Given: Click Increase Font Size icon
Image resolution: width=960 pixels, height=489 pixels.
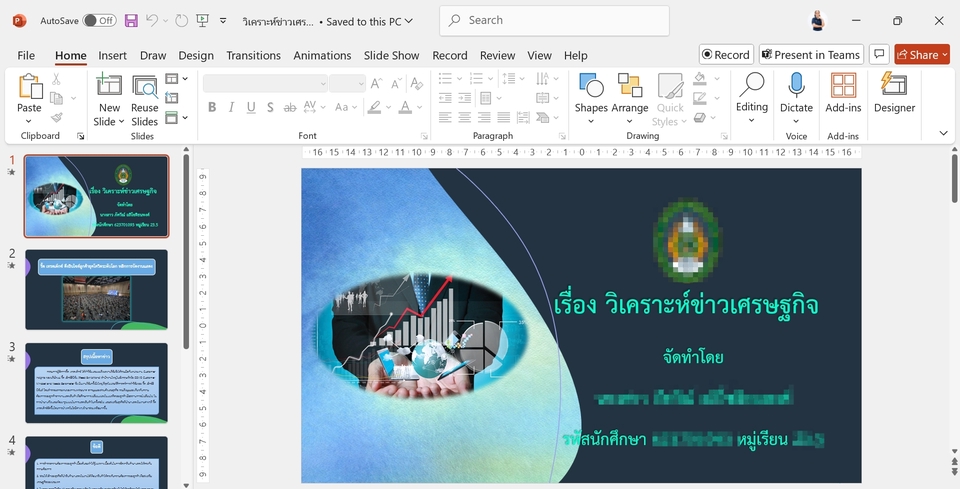Looking at the screenshot, I should click(377, 83).
